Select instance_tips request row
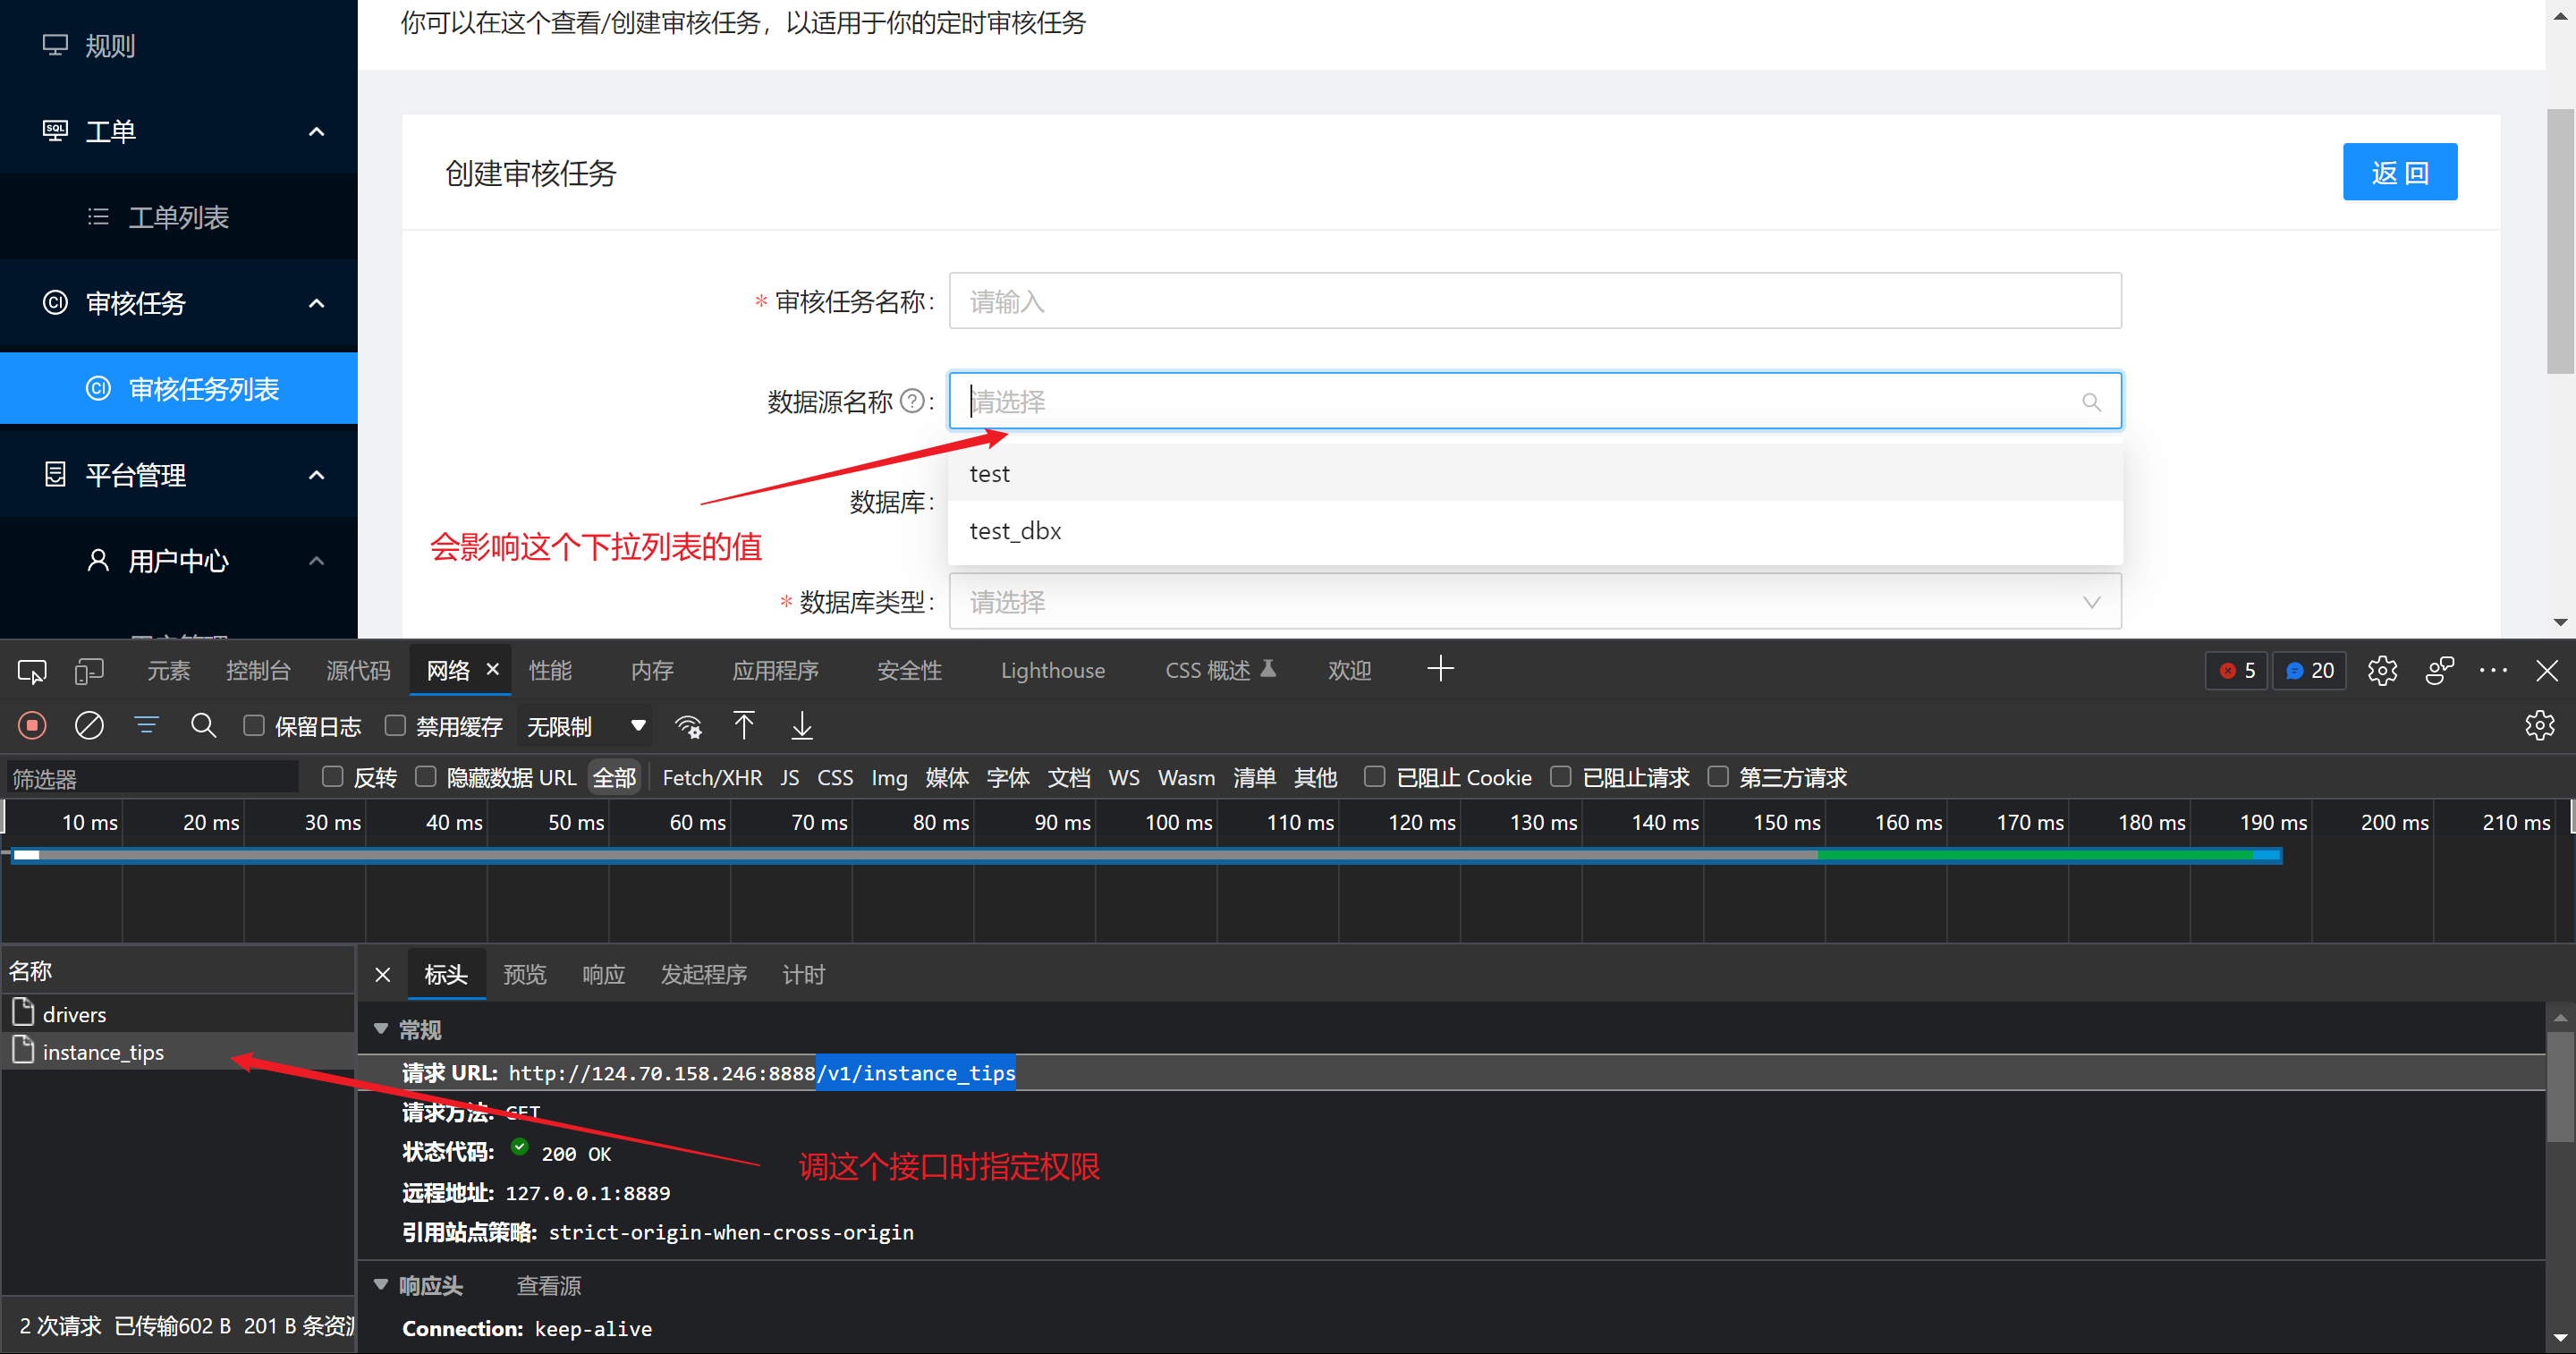2576x1354 pixels. tap(178, 1051)
